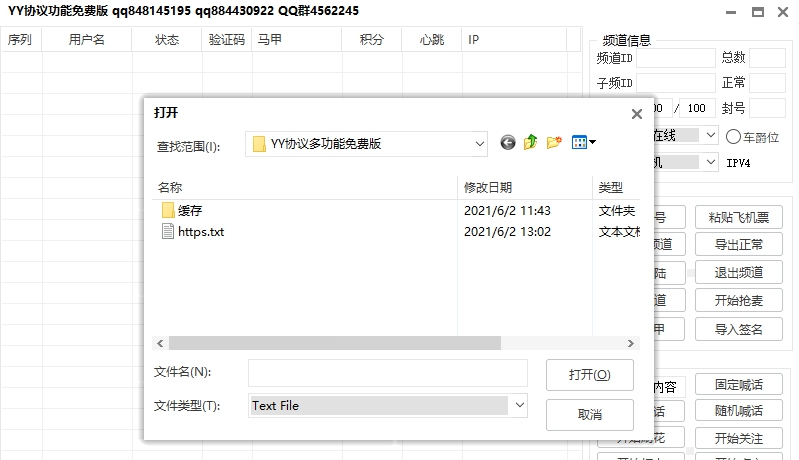Click the 状态 column header
The image size is (799, 460).
click(167, 40)
